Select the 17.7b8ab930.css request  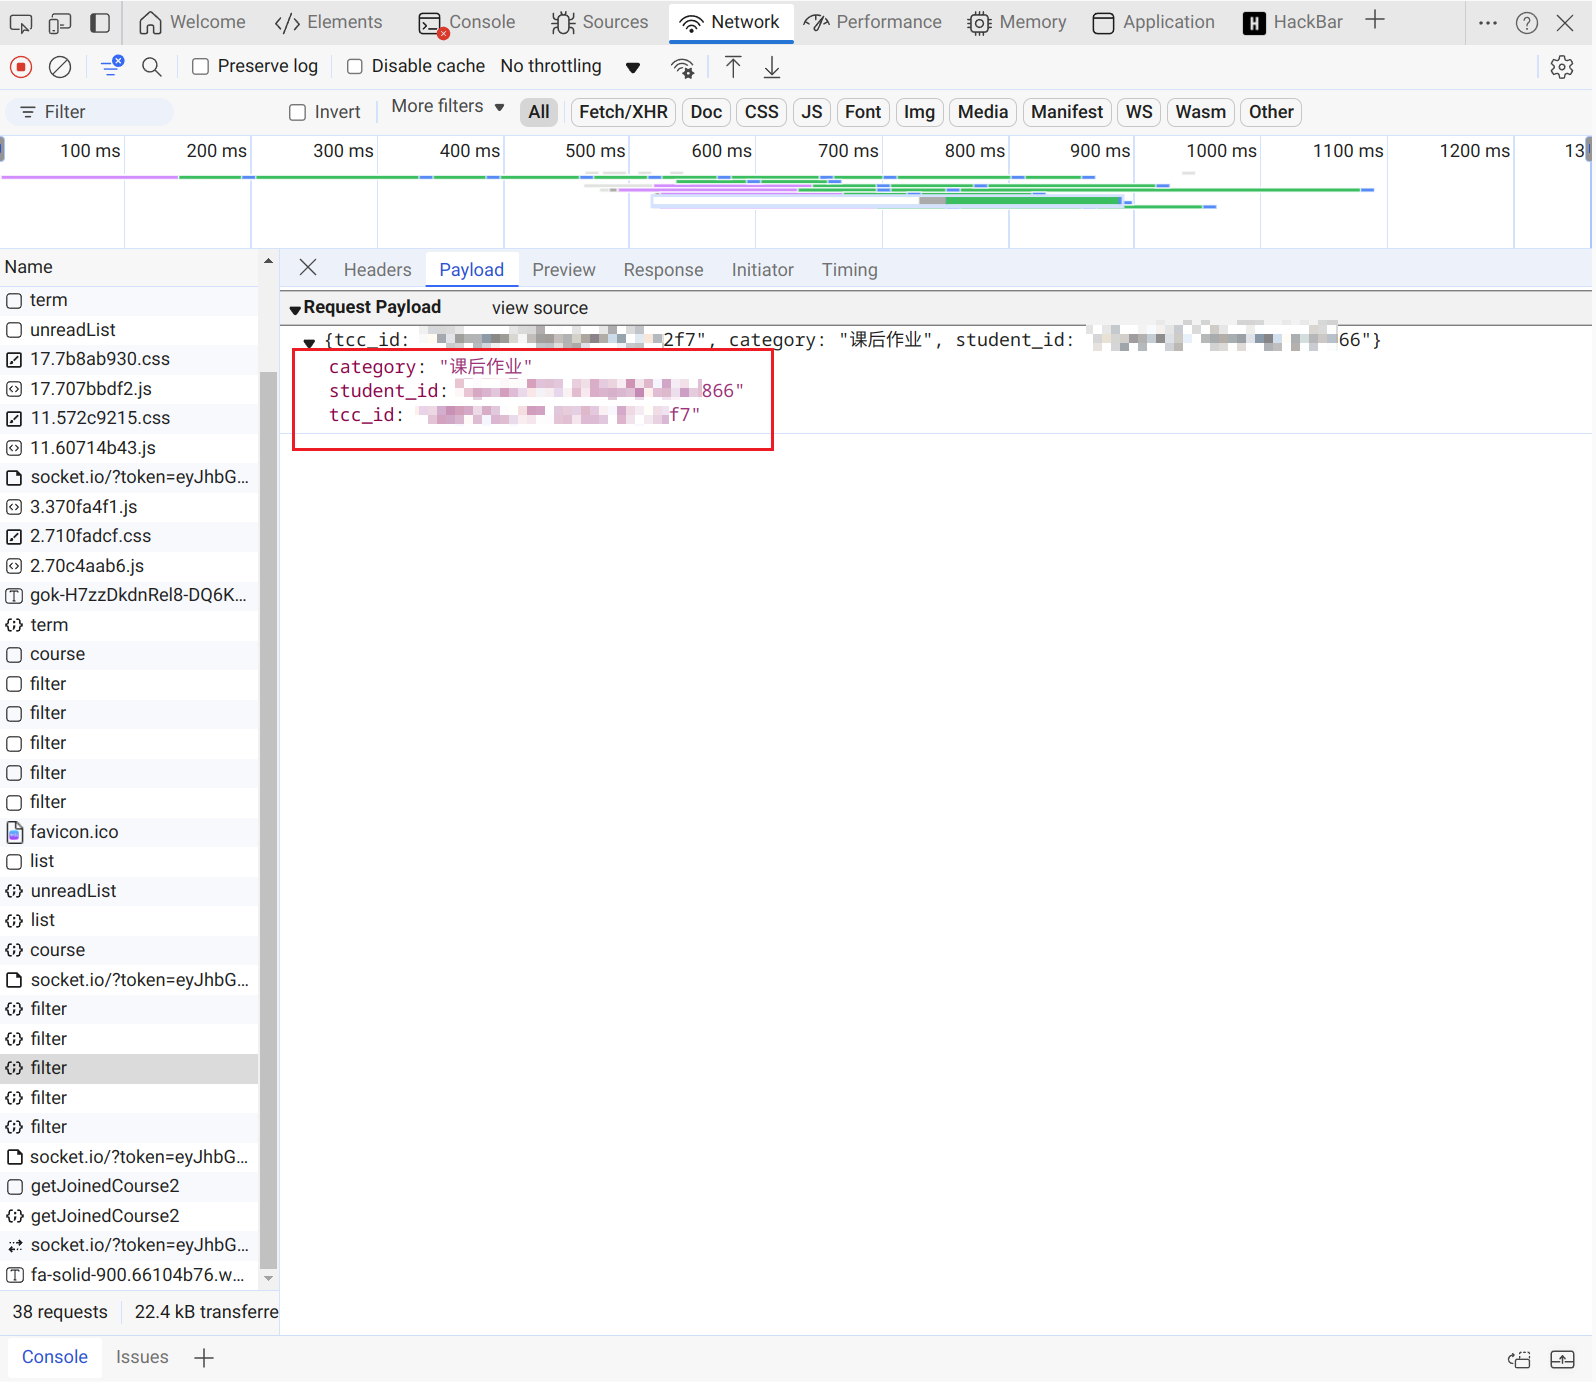pos(130,359)
